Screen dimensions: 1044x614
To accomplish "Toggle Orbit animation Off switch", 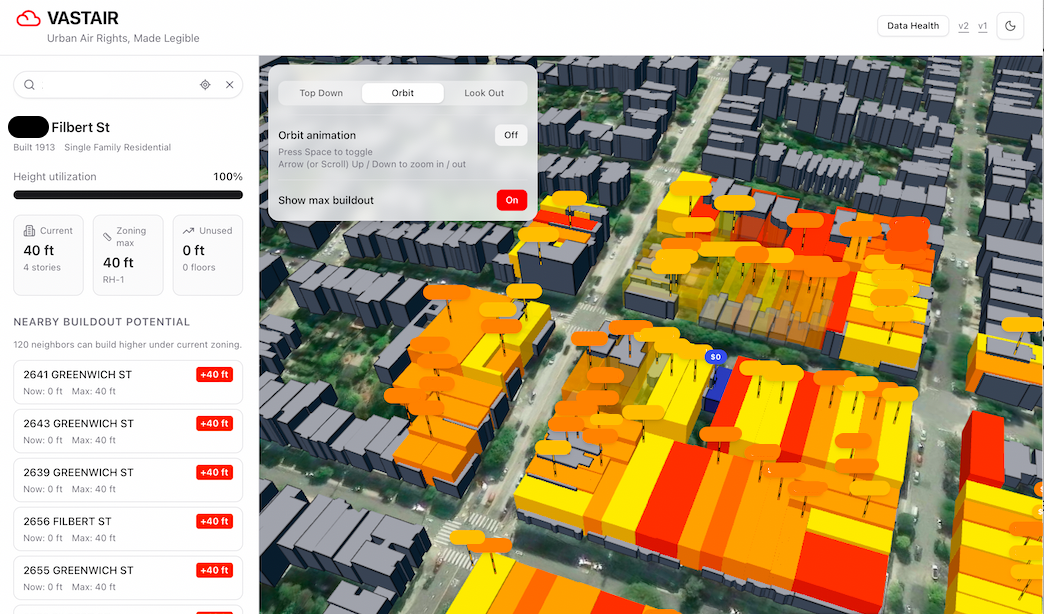I will (x=511, y=135).
